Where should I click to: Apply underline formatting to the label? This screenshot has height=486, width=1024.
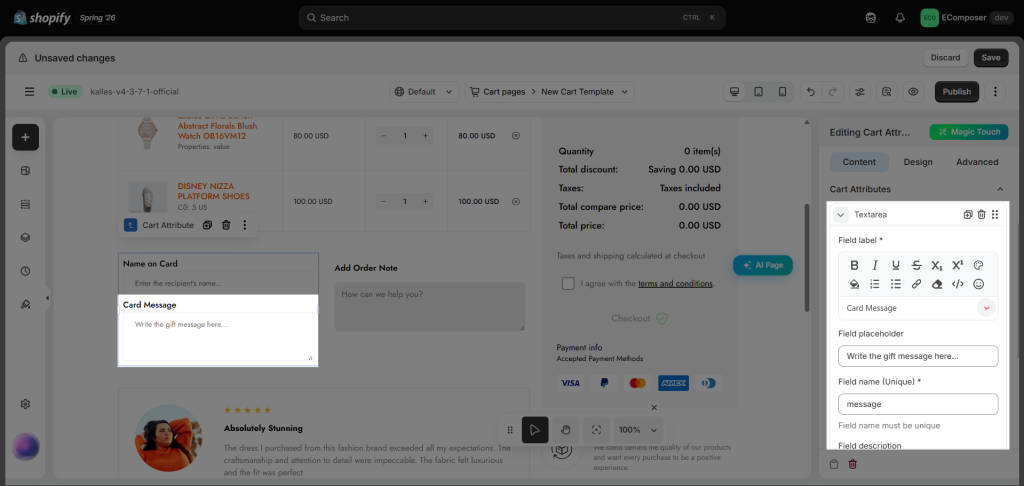(x=895, y=265)
